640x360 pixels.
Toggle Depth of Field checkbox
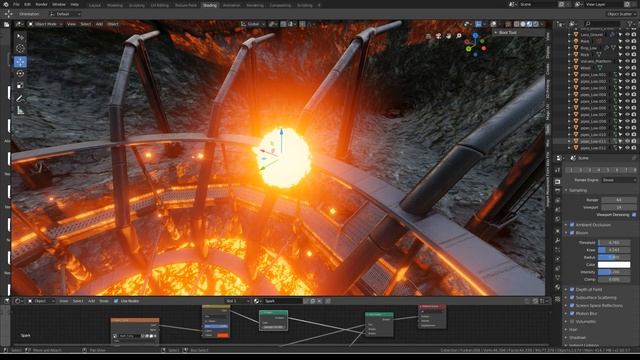(x=572, y=289)
